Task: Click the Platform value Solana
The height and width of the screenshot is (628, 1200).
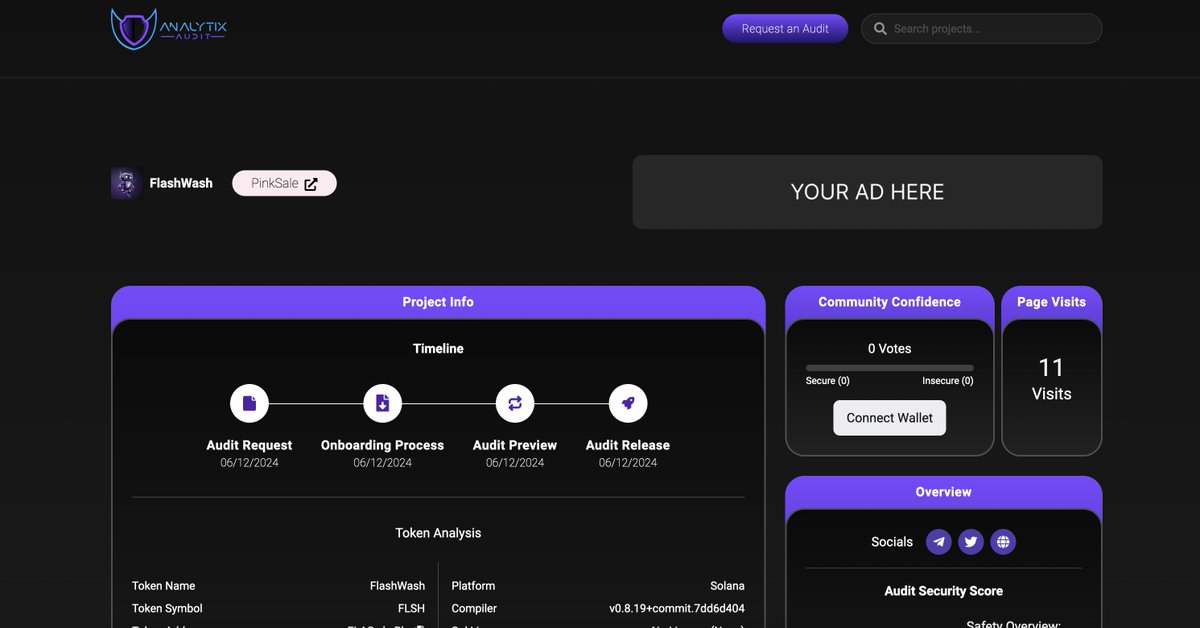Action: (x=727, y=586)
